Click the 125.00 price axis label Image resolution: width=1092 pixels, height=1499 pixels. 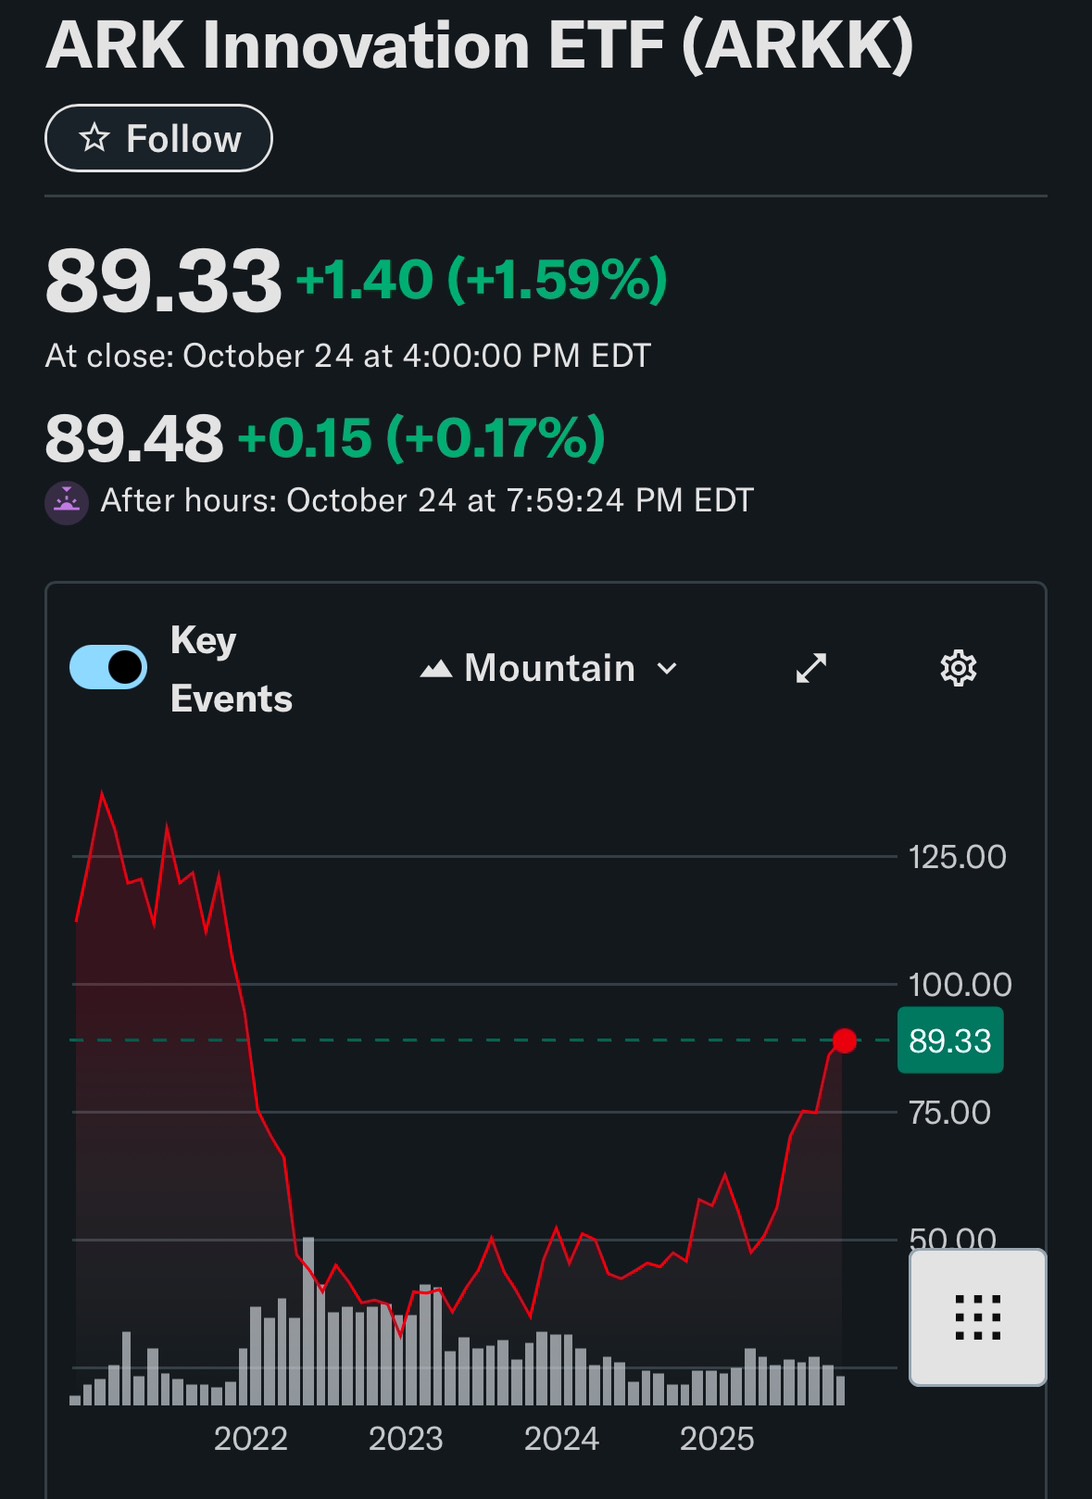(958, 856)
